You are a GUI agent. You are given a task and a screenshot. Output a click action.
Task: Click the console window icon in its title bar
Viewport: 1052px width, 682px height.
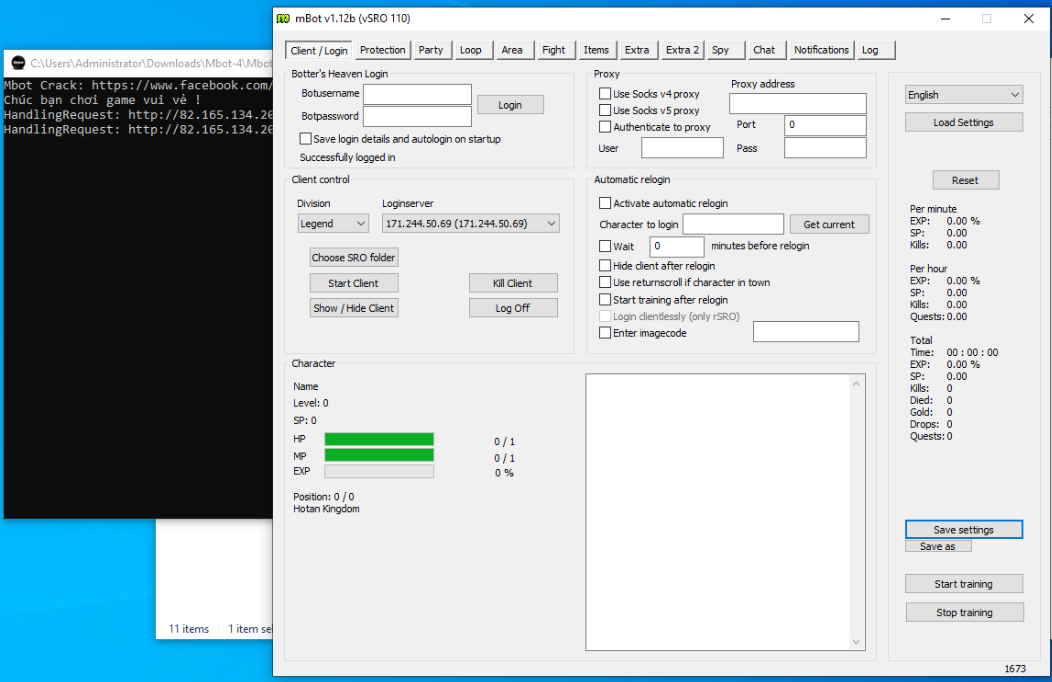coord(18,63)
